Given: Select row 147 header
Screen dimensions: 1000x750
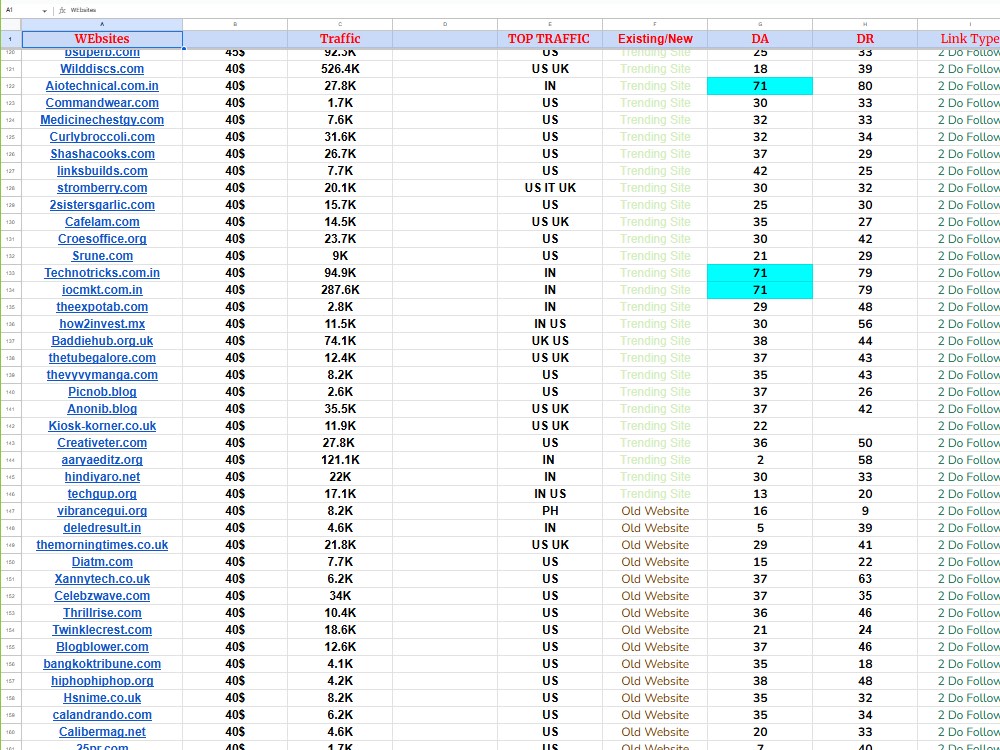Looking at the screenshot, I should click(x=9, y=511).
